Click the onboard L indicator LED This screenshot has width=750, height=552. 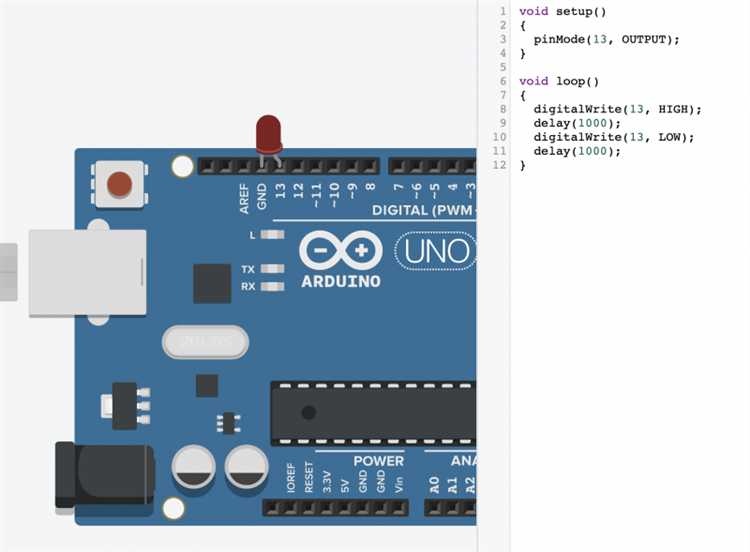[x=273, y=234]
